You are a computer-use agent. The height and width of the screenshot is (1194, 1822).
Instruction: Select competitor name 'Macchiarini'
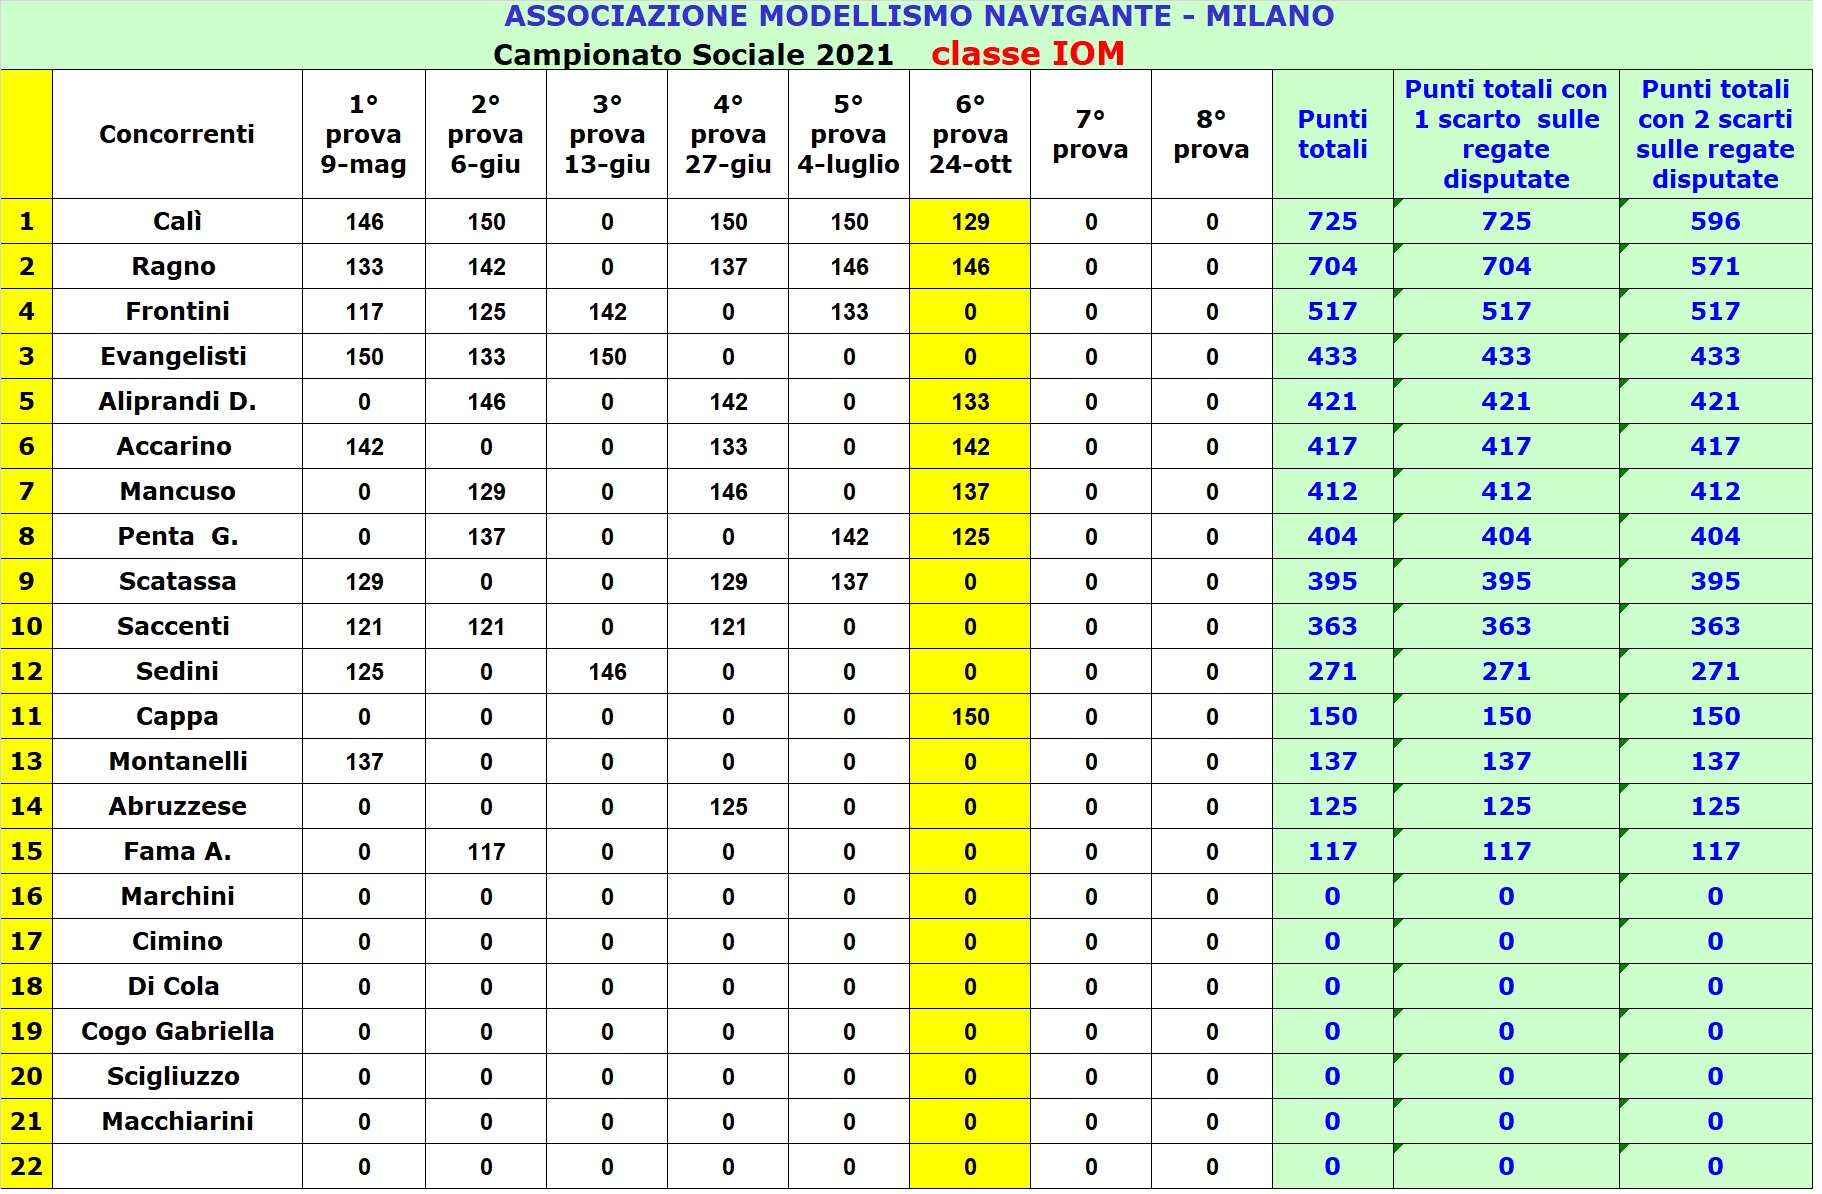[x=177, y=1121]
